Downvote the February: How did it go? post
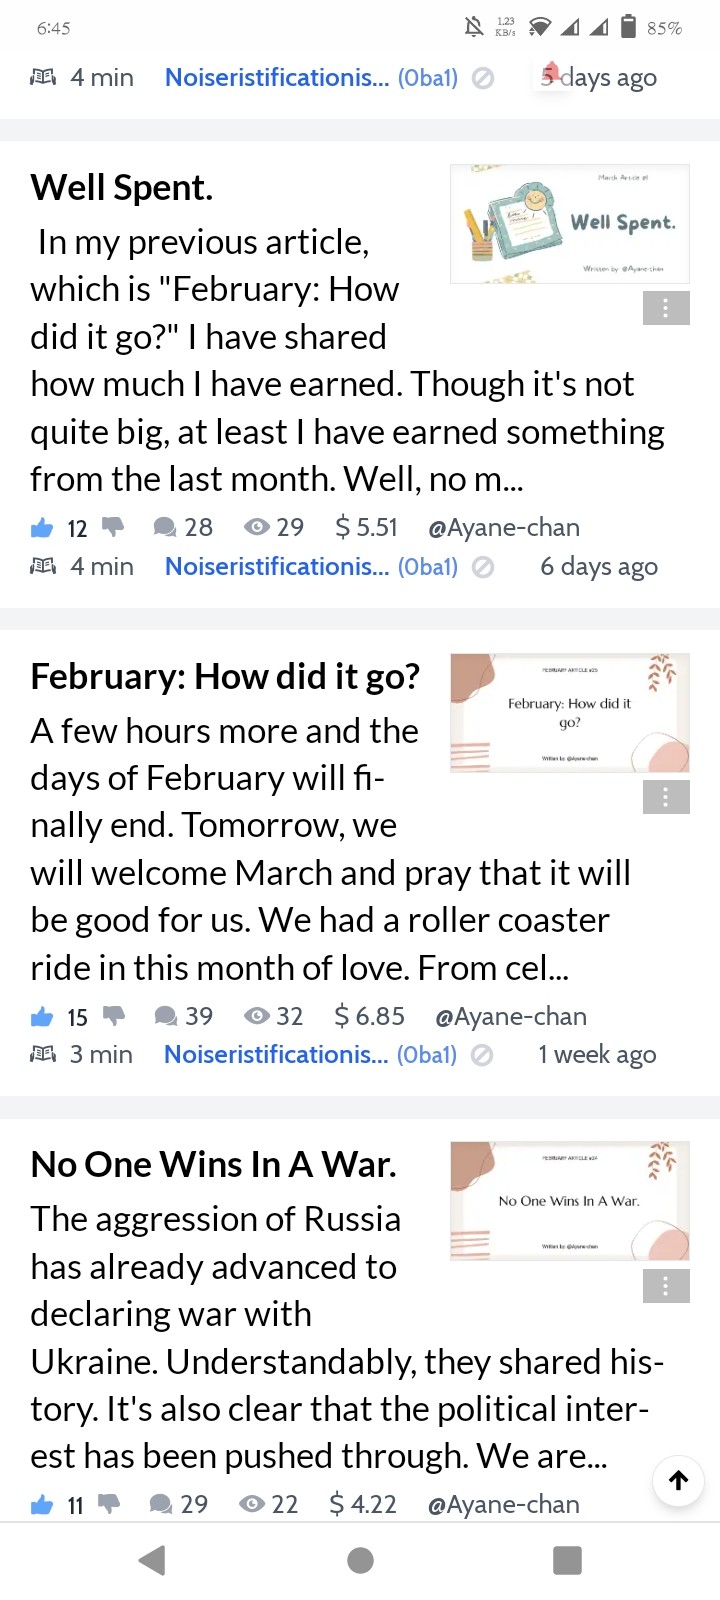720x1600 pixels. point(114,1016)
